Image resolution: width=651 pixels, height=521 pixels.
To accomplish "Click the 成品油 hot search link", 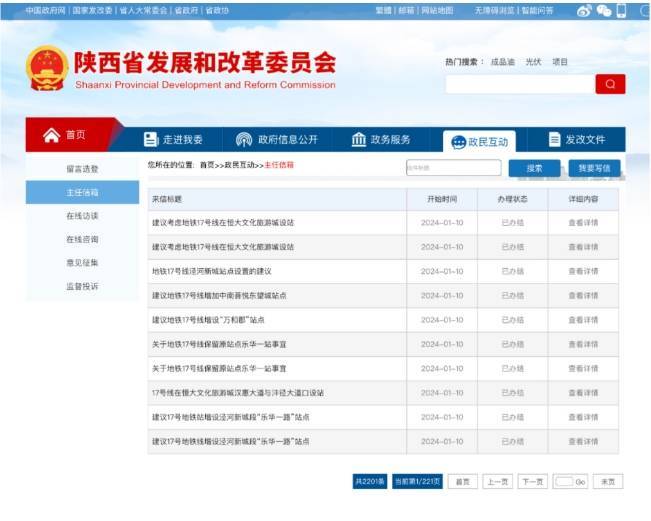I will [502, 62].
